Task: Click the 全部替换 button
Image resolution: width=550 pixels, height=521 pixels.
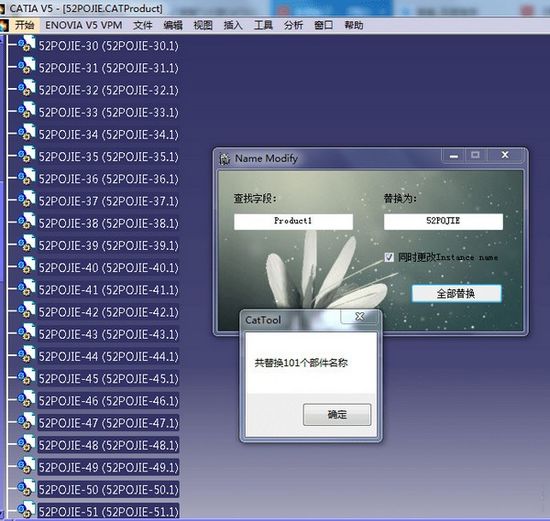Action: [x=456, y=293]
